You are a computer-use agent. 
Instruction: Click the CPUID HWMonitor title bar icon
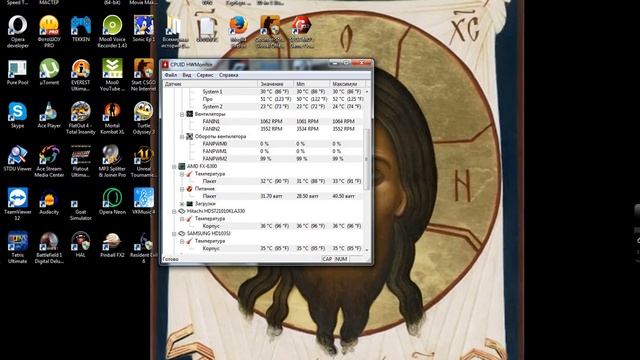tap(166, 64)
